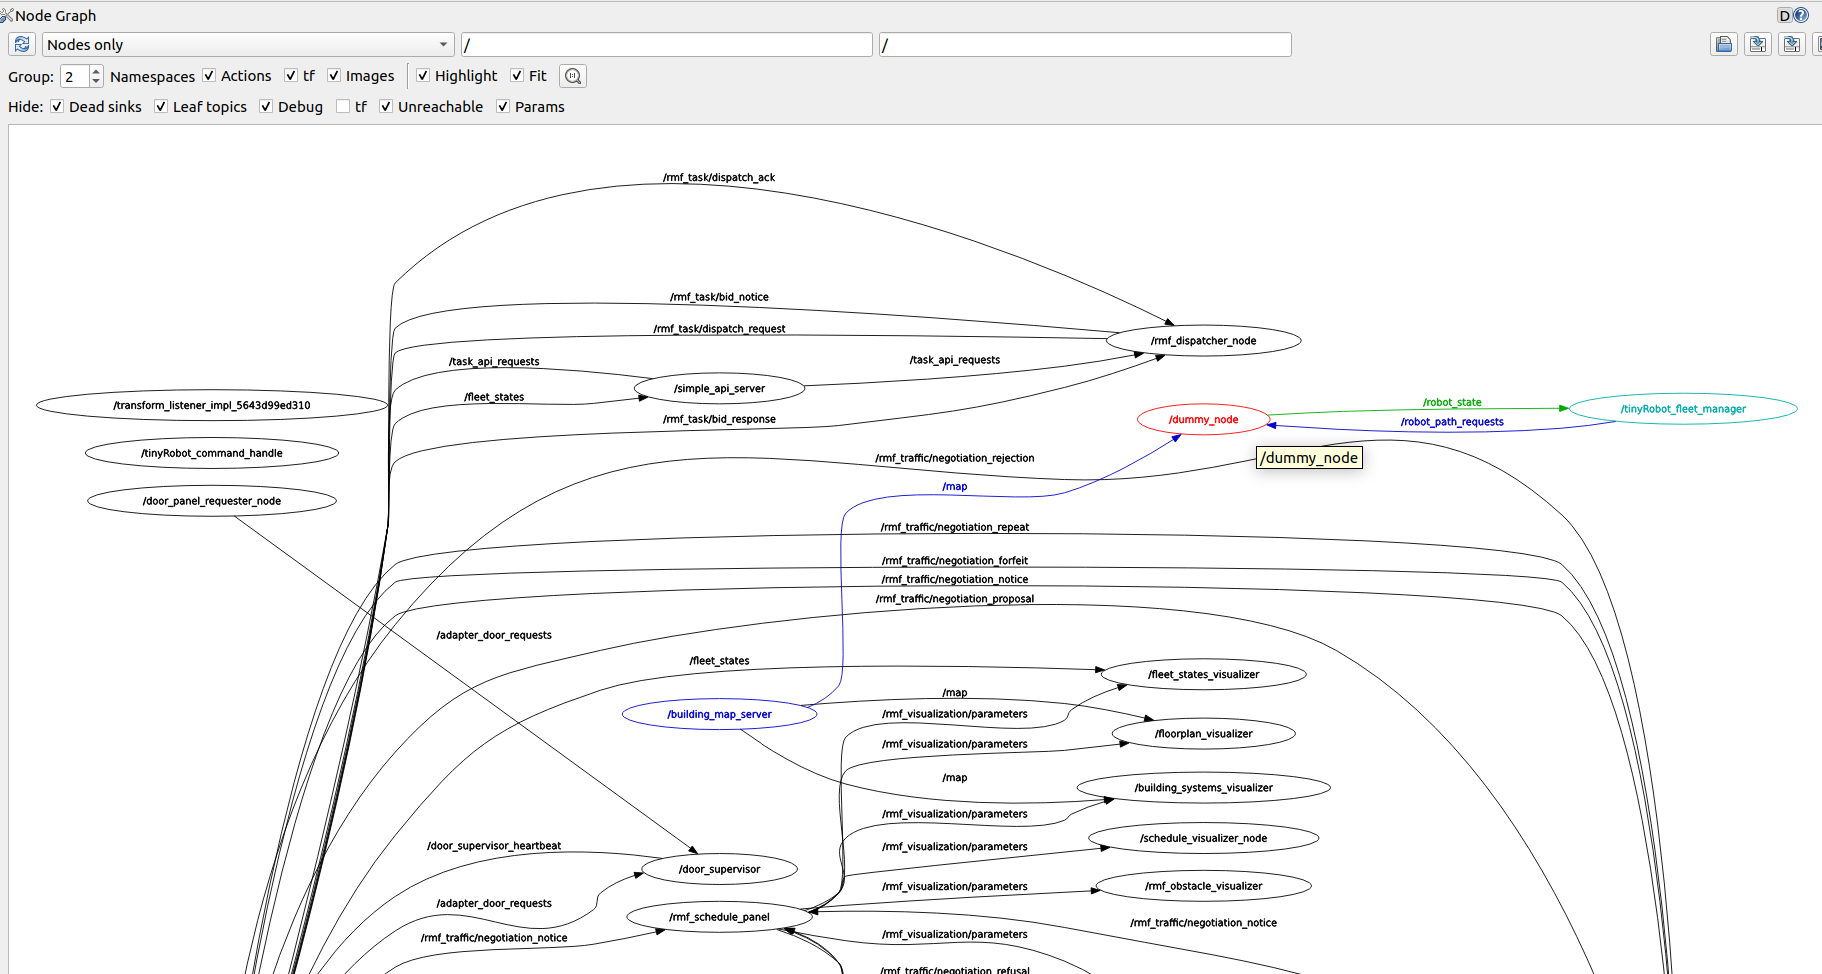
Task: Click the open-folder load DOT icon
Action: pyautogui.click(x=1724, y=45)
